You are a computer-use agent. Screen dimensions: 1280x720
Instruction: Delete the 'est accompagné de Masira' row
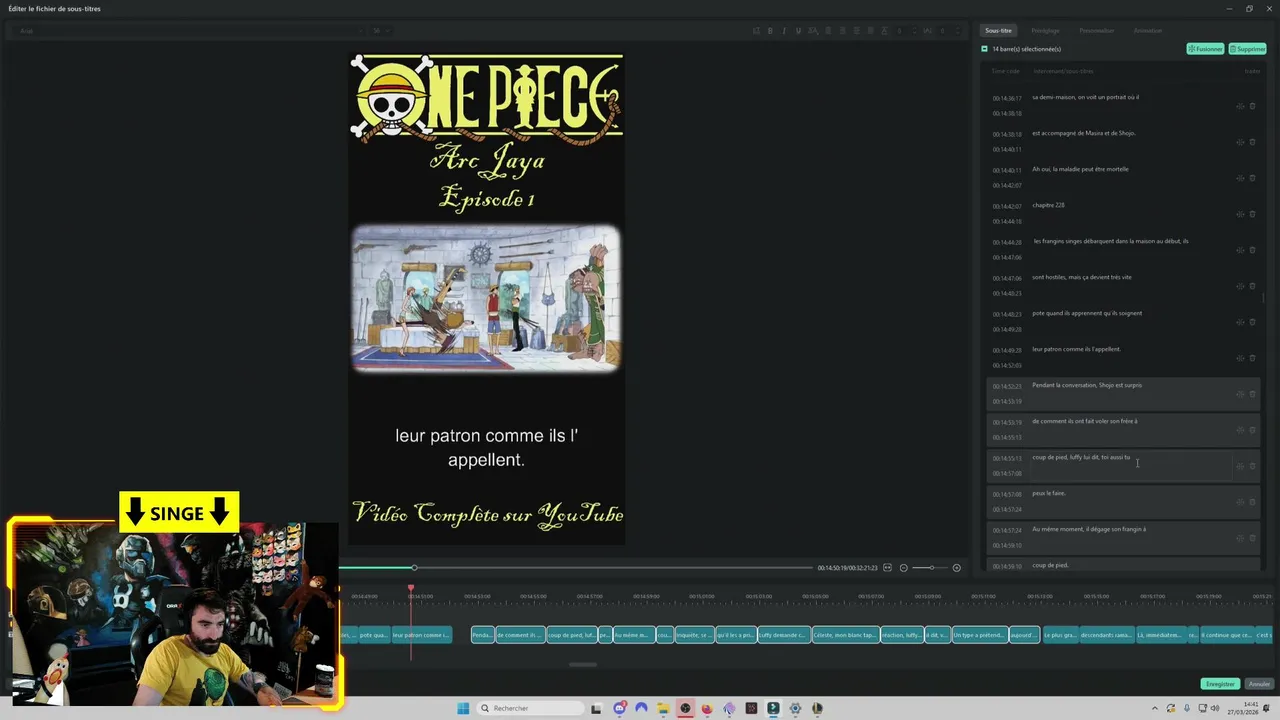pos(1252,142)
